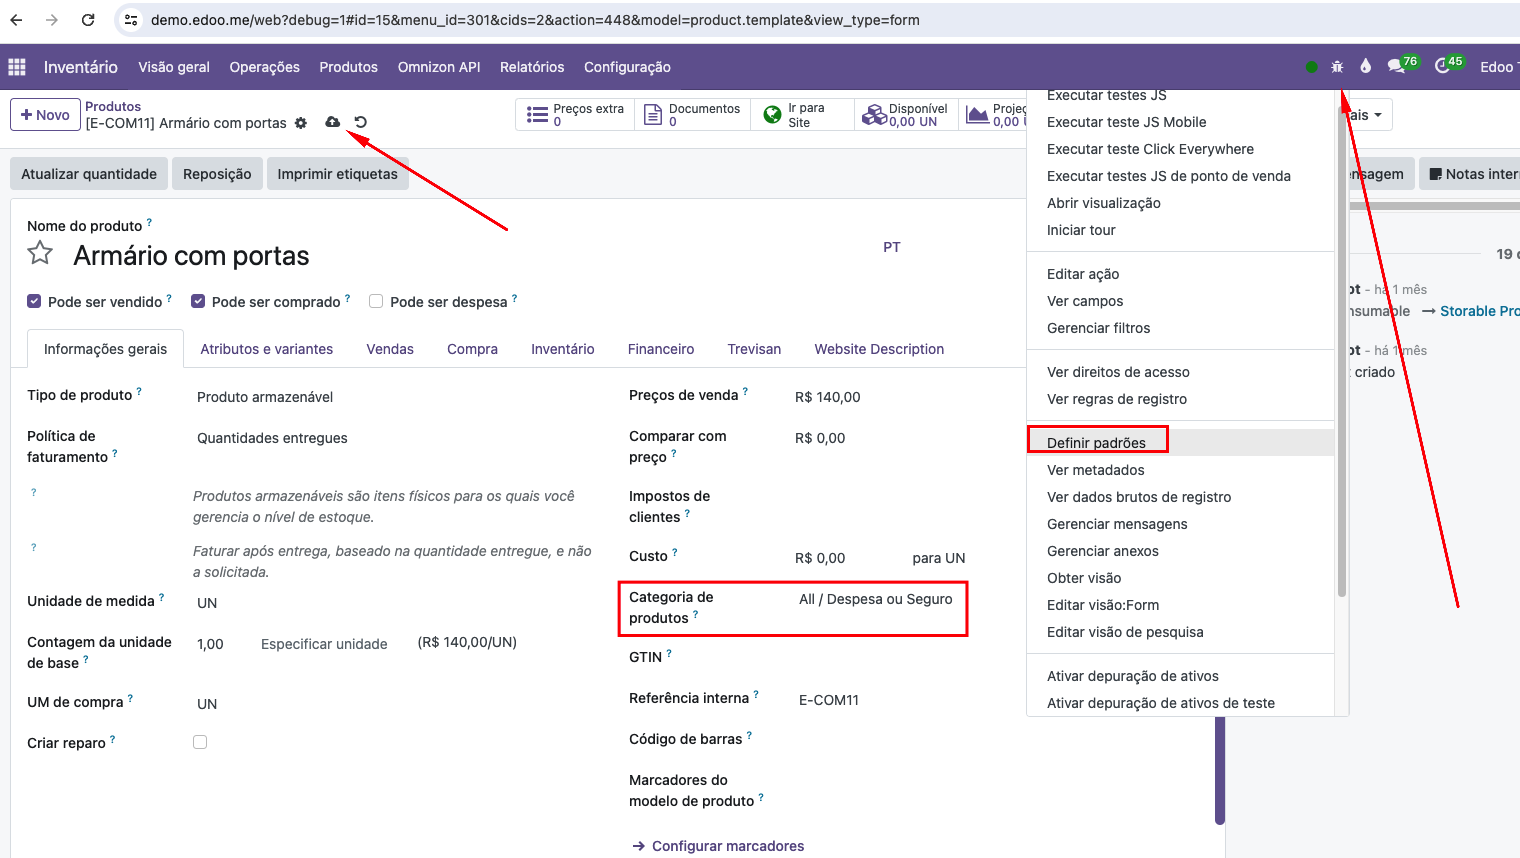Screen dimensions: 1520x858
Task: Open activities clock icon with badge 45
Action: point(1448,65)
